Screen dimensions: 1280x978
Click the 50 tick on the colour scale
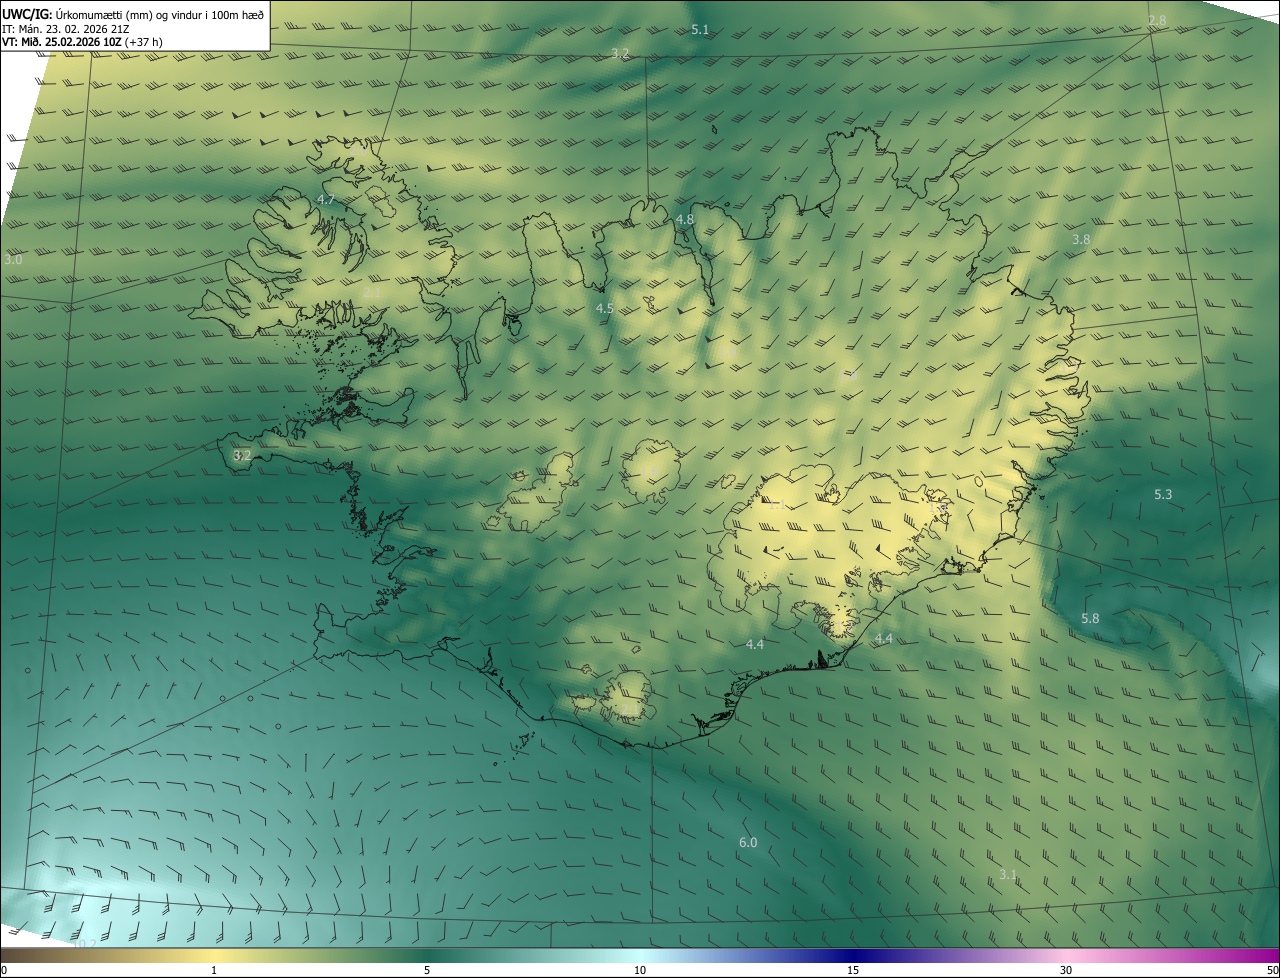point(1272,970)
